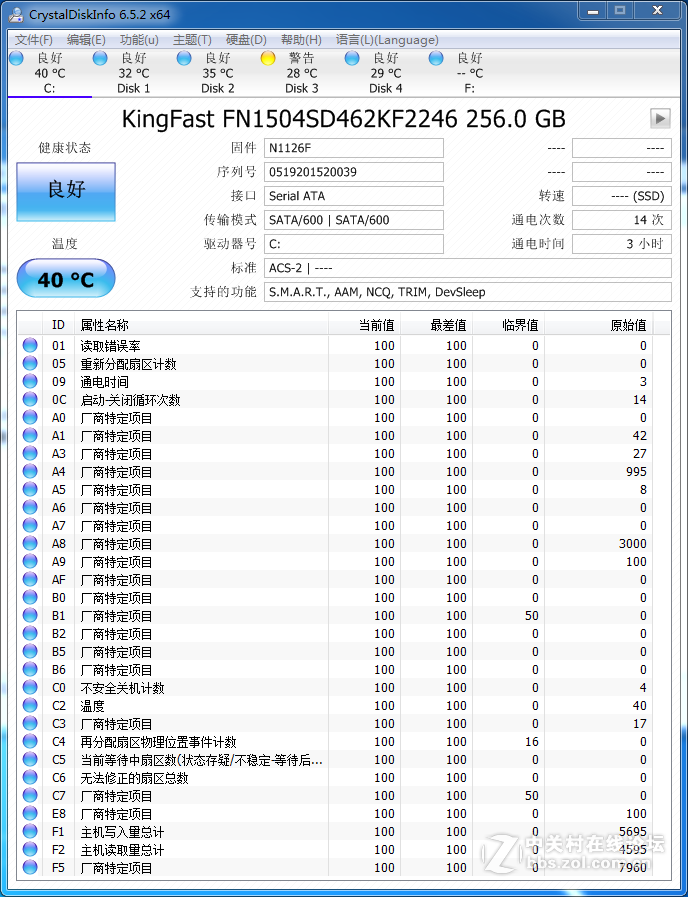Click status icon for attribute A1
Viewport: 688px width, 897px height.
point(30,435)
